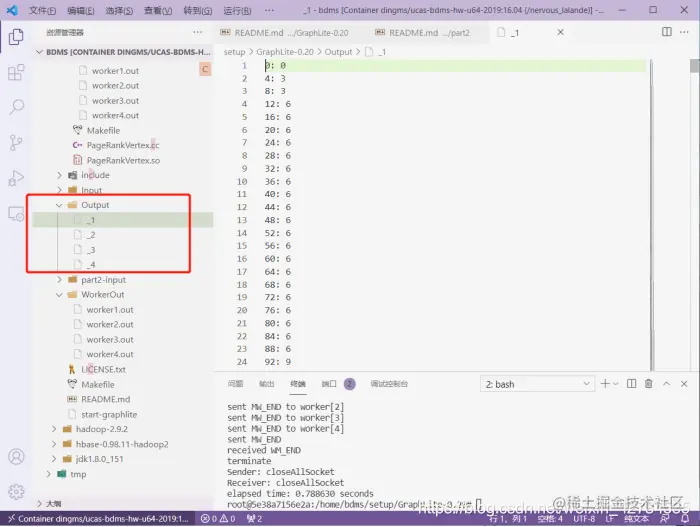
Task: Open the Extensions view icon
Action: (16, 72)
